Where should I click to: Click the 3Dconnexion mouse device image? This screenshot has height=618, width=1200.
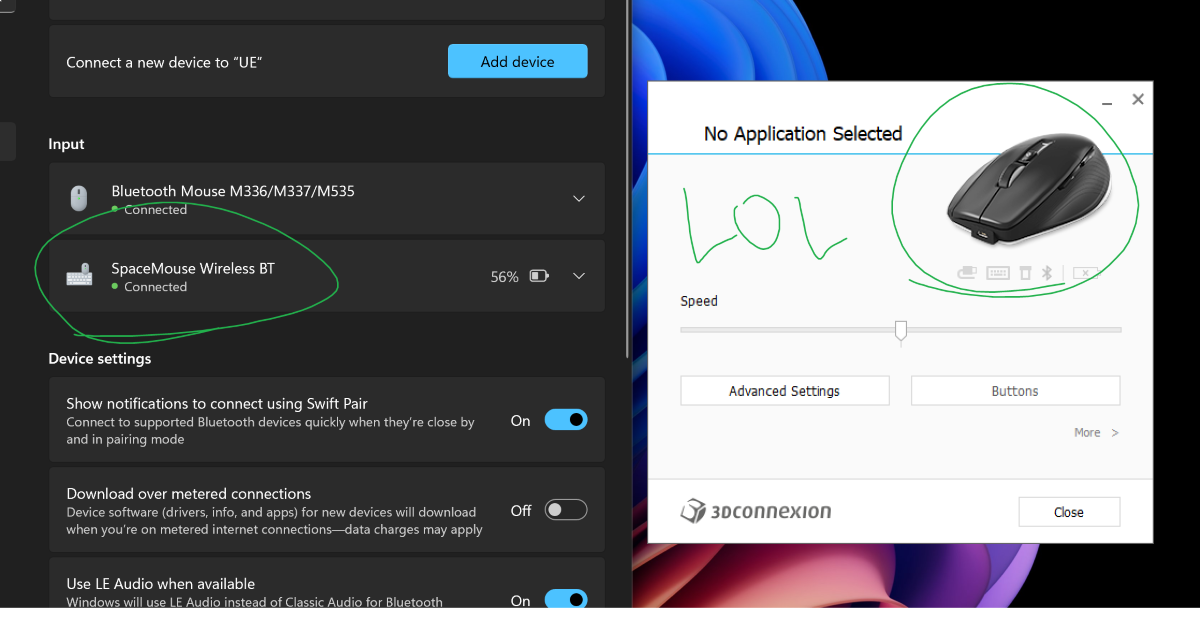(1028, 190)
